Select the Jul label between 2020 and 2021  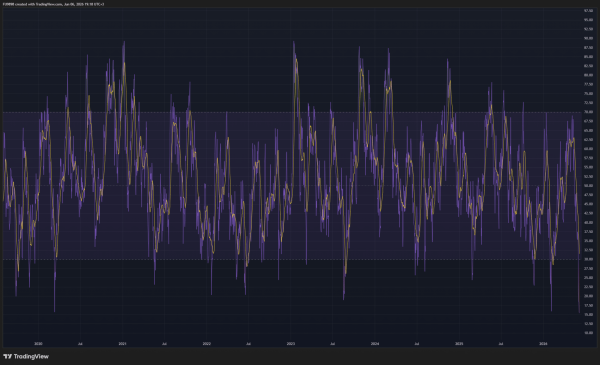[80, 344]
